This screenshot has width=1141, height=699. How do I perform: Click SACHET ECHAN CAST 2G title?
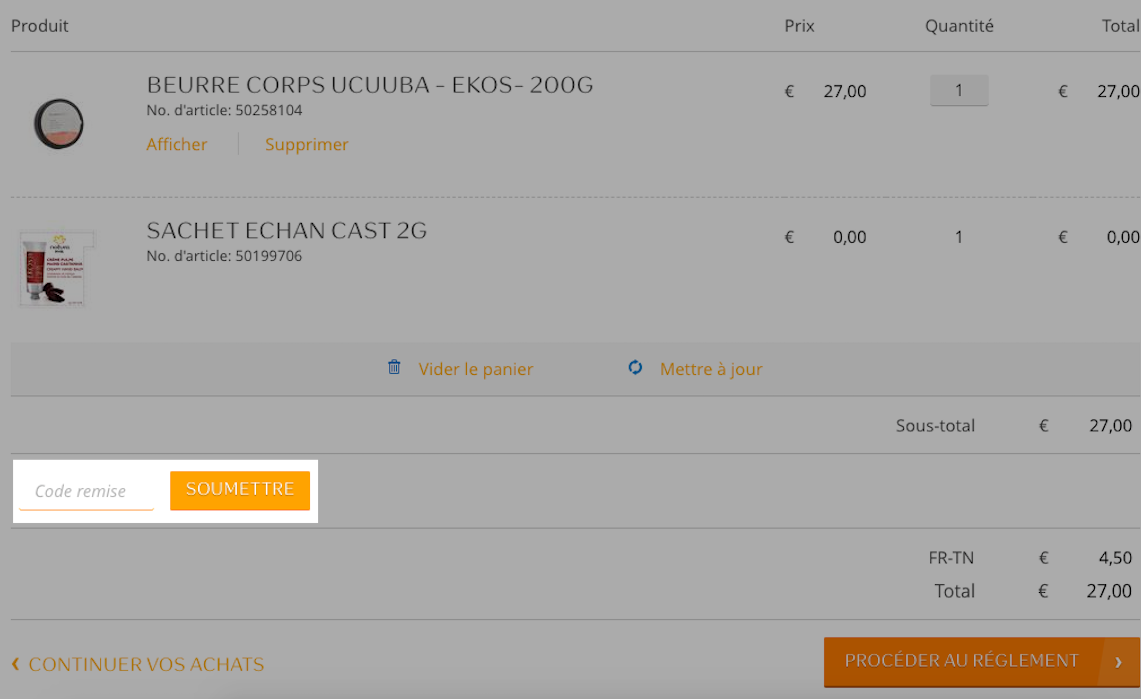(287, 231)
